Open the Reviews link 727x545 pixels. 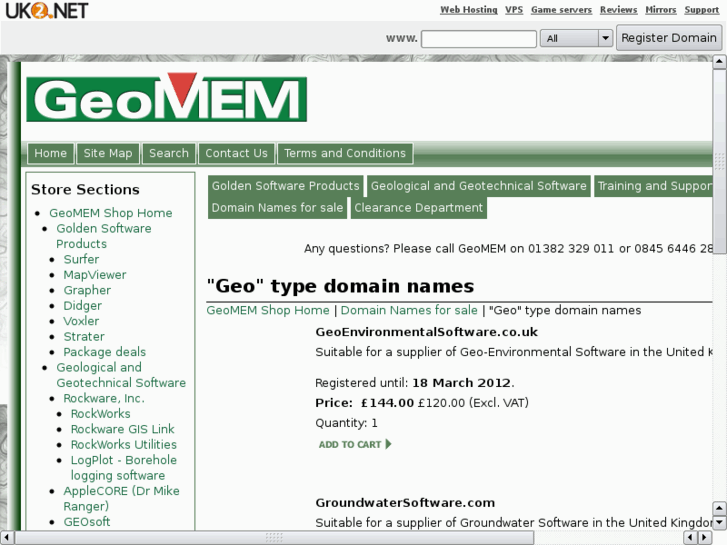click(619, 10)
